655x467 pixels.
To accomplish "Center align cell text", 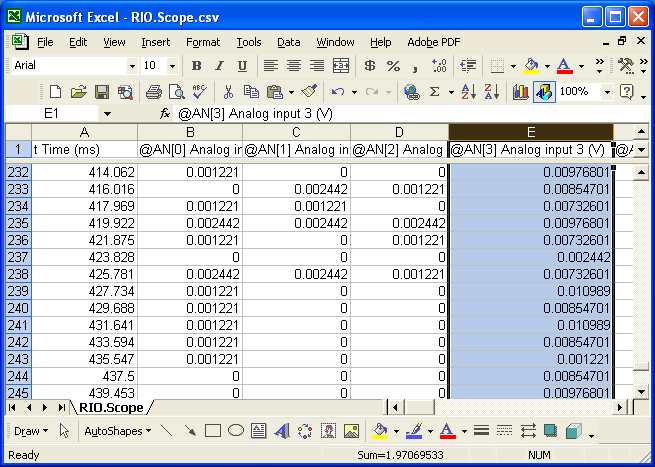I will click(294, 66).
